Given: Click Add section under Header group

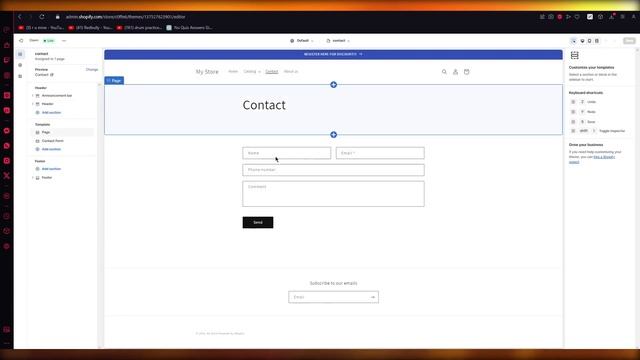Looking at the screenshot, I should click(x=51, y=113).
